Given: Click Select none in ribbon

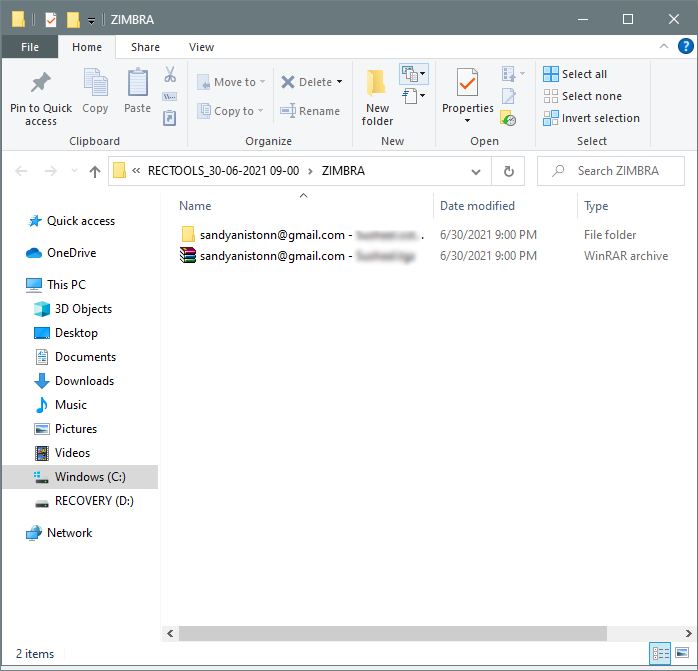Looking at the screenshot, I should [582, 96].
